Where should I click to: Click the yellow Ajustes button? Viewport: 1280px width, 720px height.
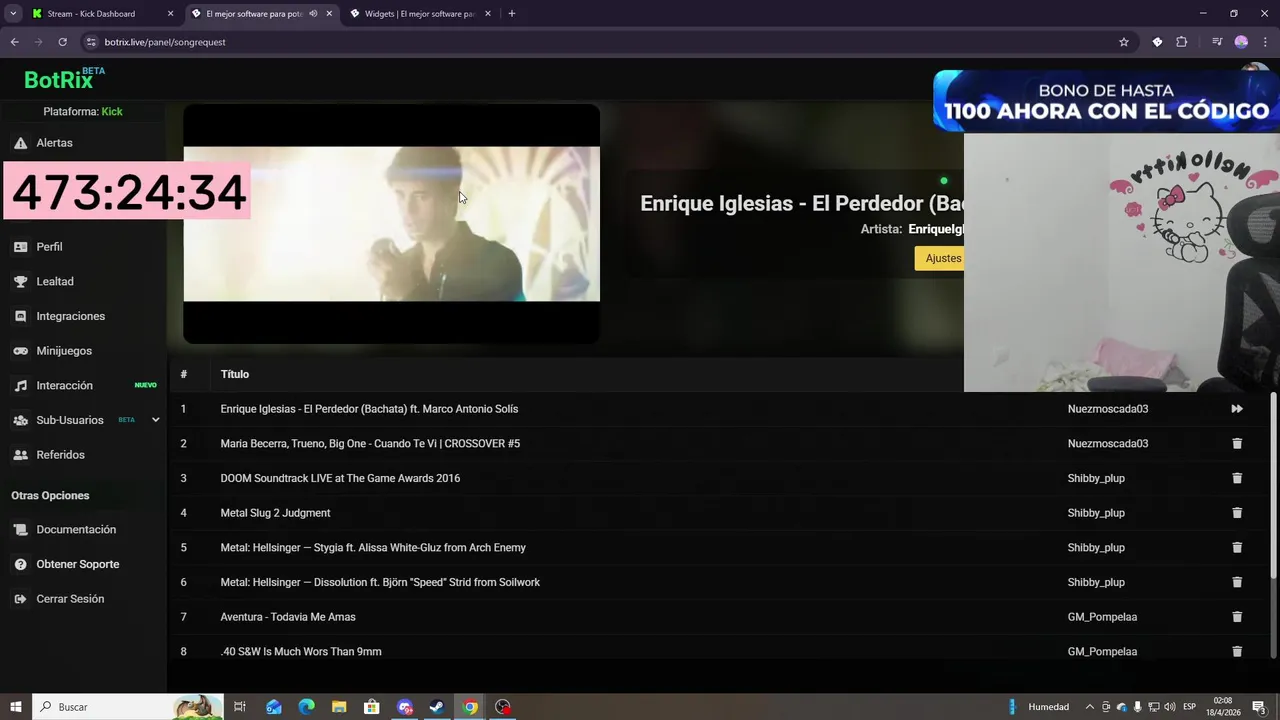pos(941,258)
